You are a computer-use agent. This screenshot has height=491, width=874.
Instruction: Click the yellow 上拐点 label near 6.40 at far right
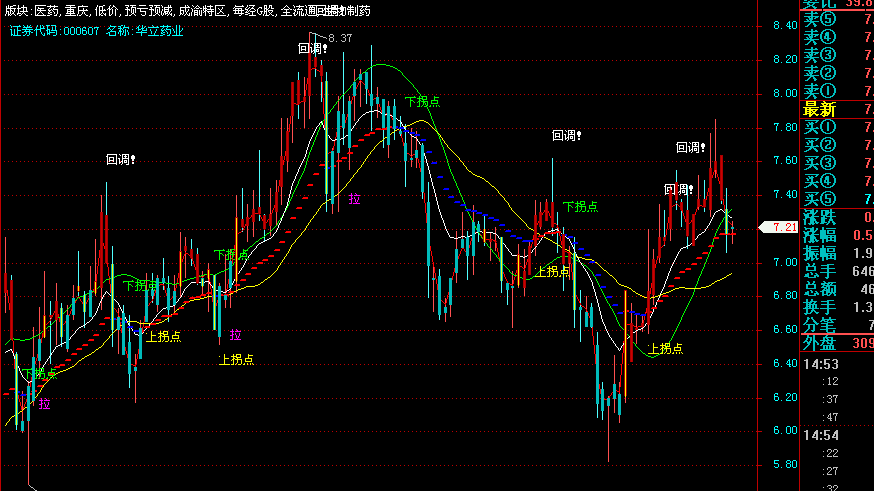(665, 349)
